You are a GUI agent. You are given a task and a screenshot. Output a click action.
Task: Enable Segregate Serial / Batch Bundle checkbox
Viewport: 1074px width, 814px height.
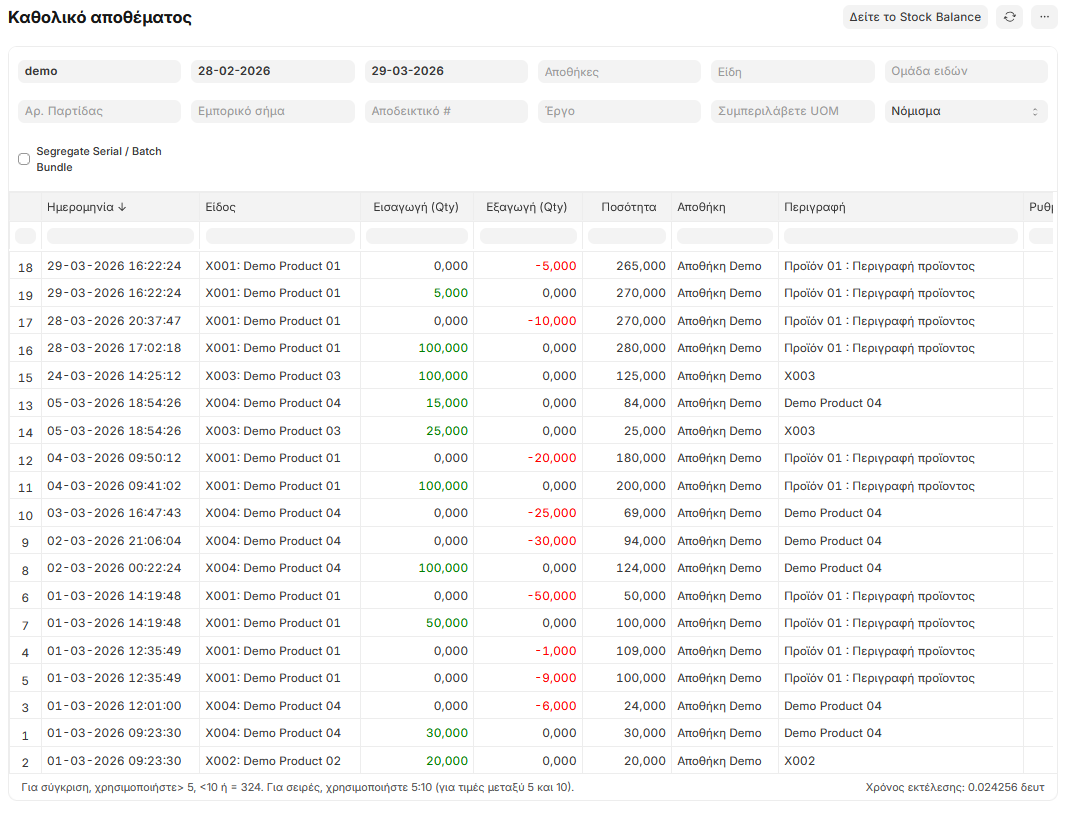(24, 159)
